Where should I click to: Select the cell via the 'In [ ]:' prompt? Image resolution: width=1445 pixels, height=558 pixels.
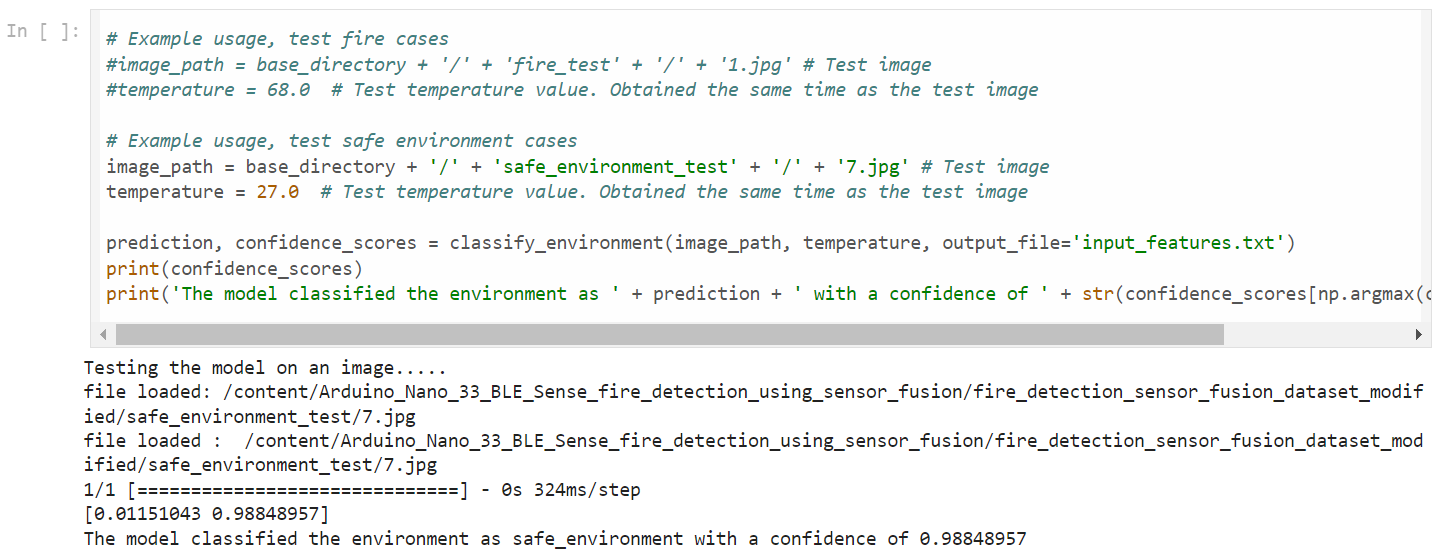pyautogui.click(x=43, y=31)
